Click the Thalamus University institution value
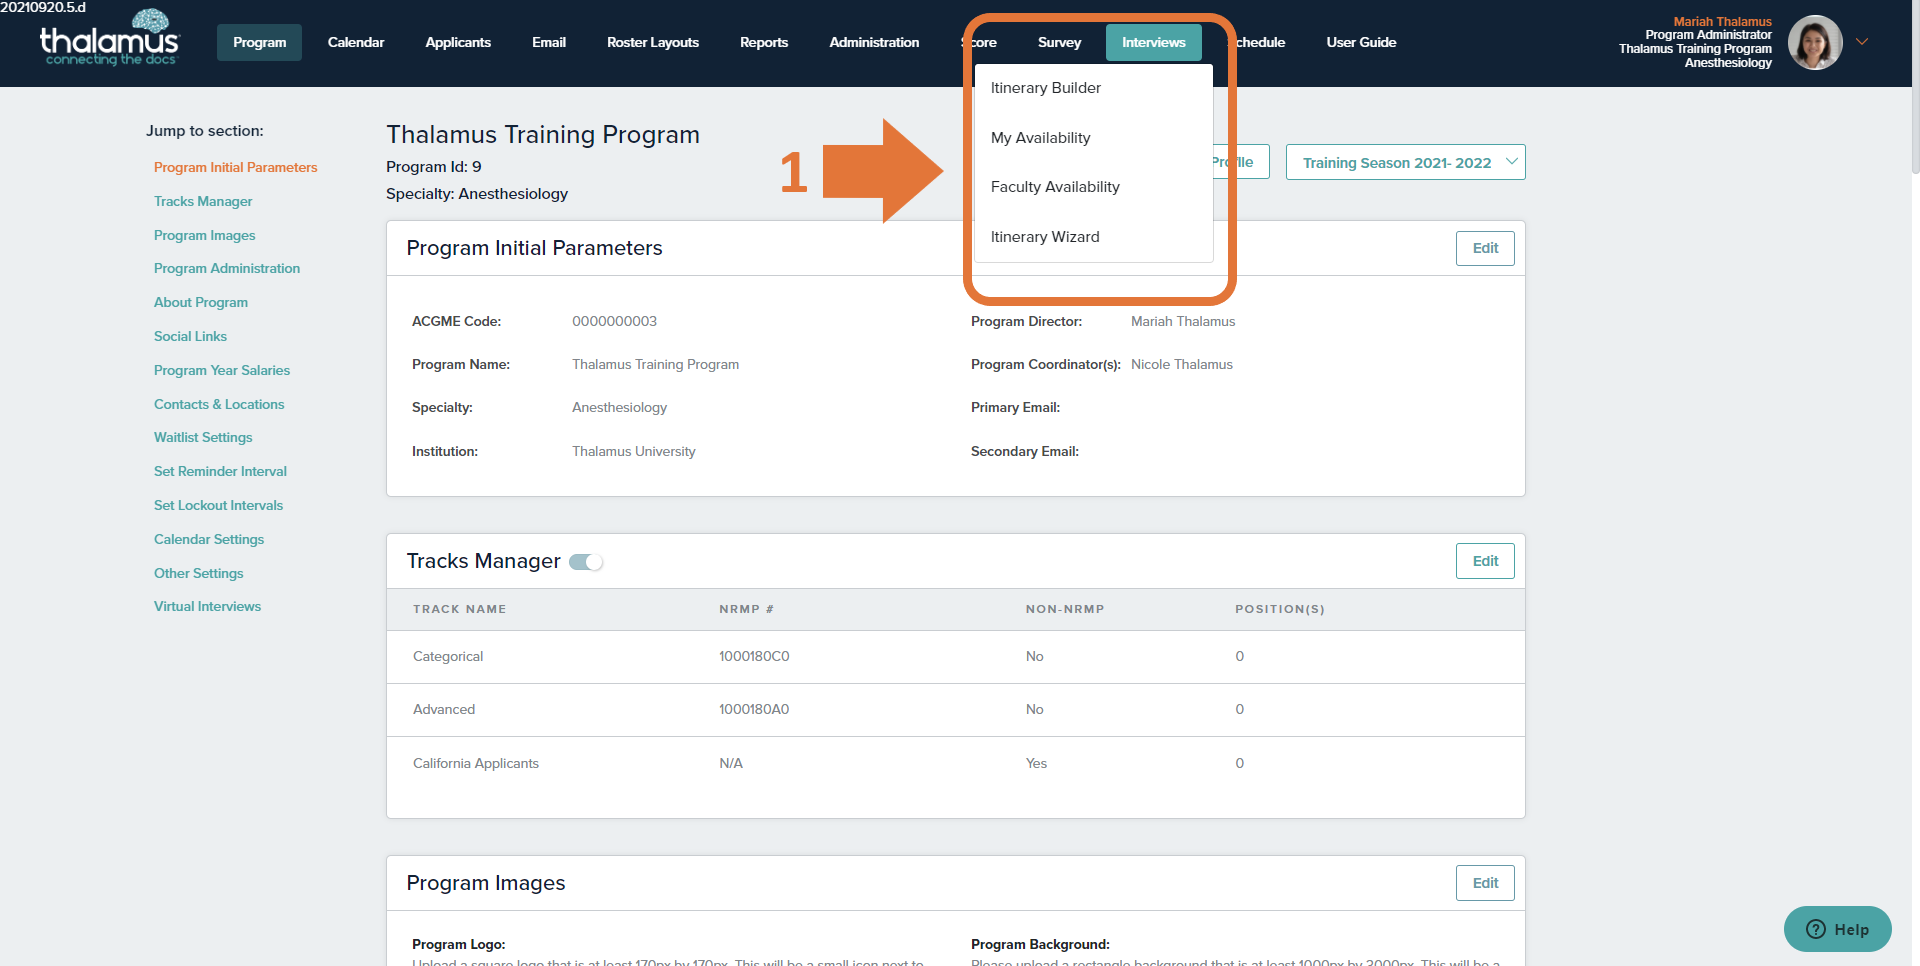1920x966 pixels. pyautogui.click(x=634, y=452)
